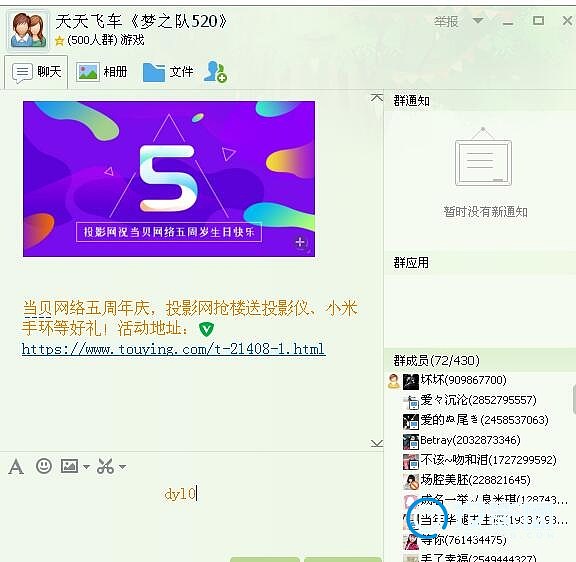The height and width of the screenshot is (562, 576).
Task: Open the 相册 tab
Action: tap(101, 72)
